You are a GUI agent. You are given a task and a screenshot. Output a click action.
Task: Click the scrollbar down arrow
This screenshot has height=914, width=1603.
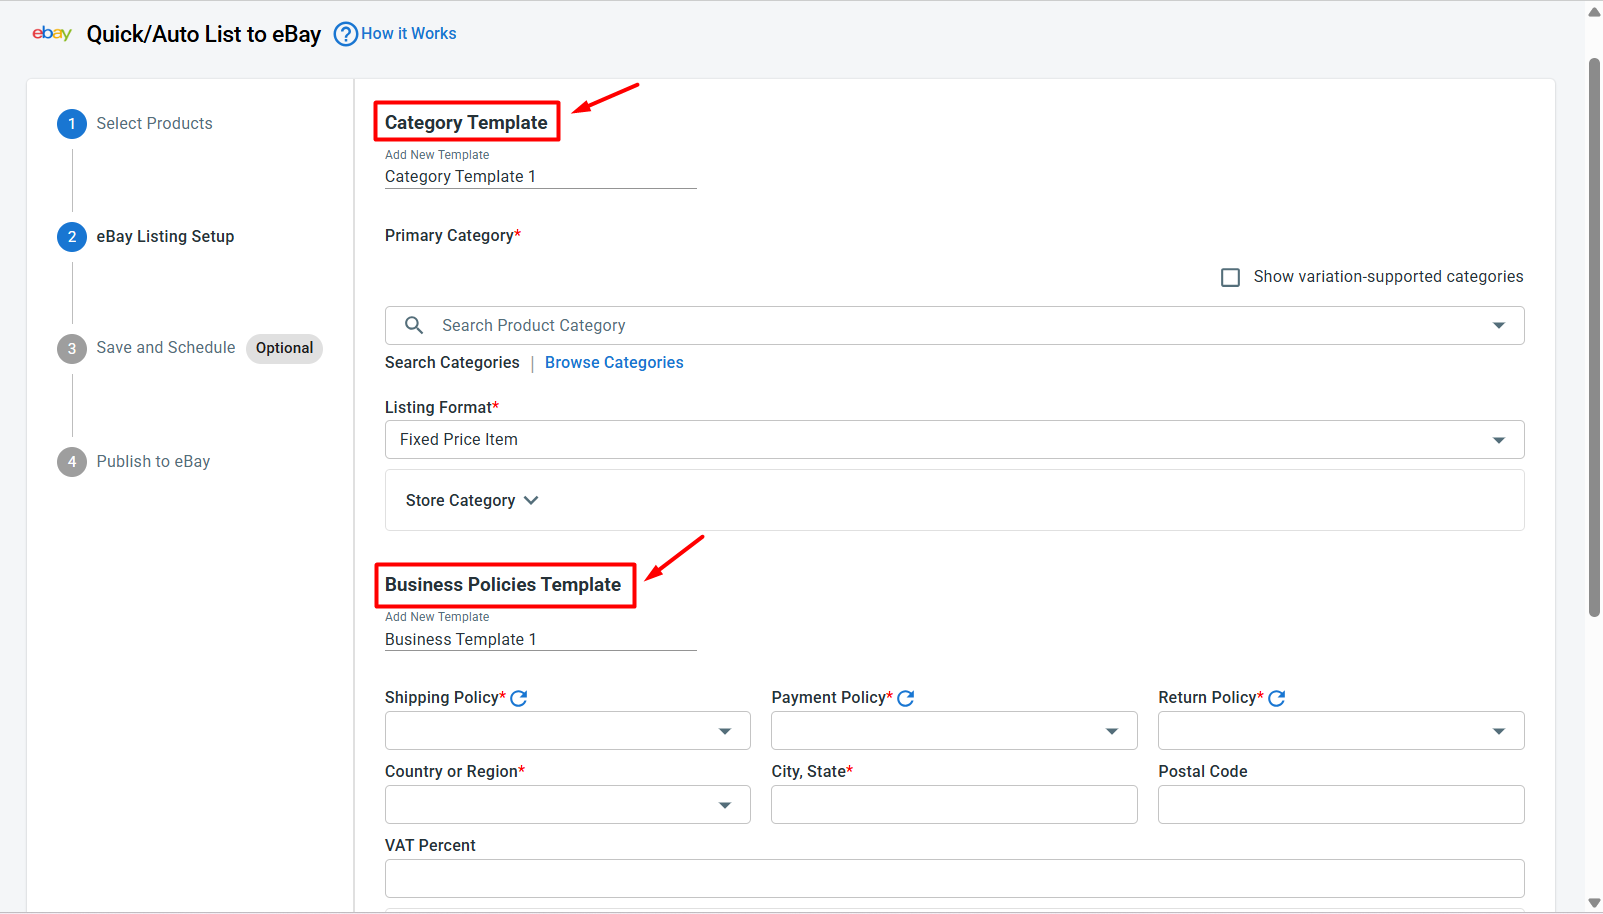coord(1594,904)
